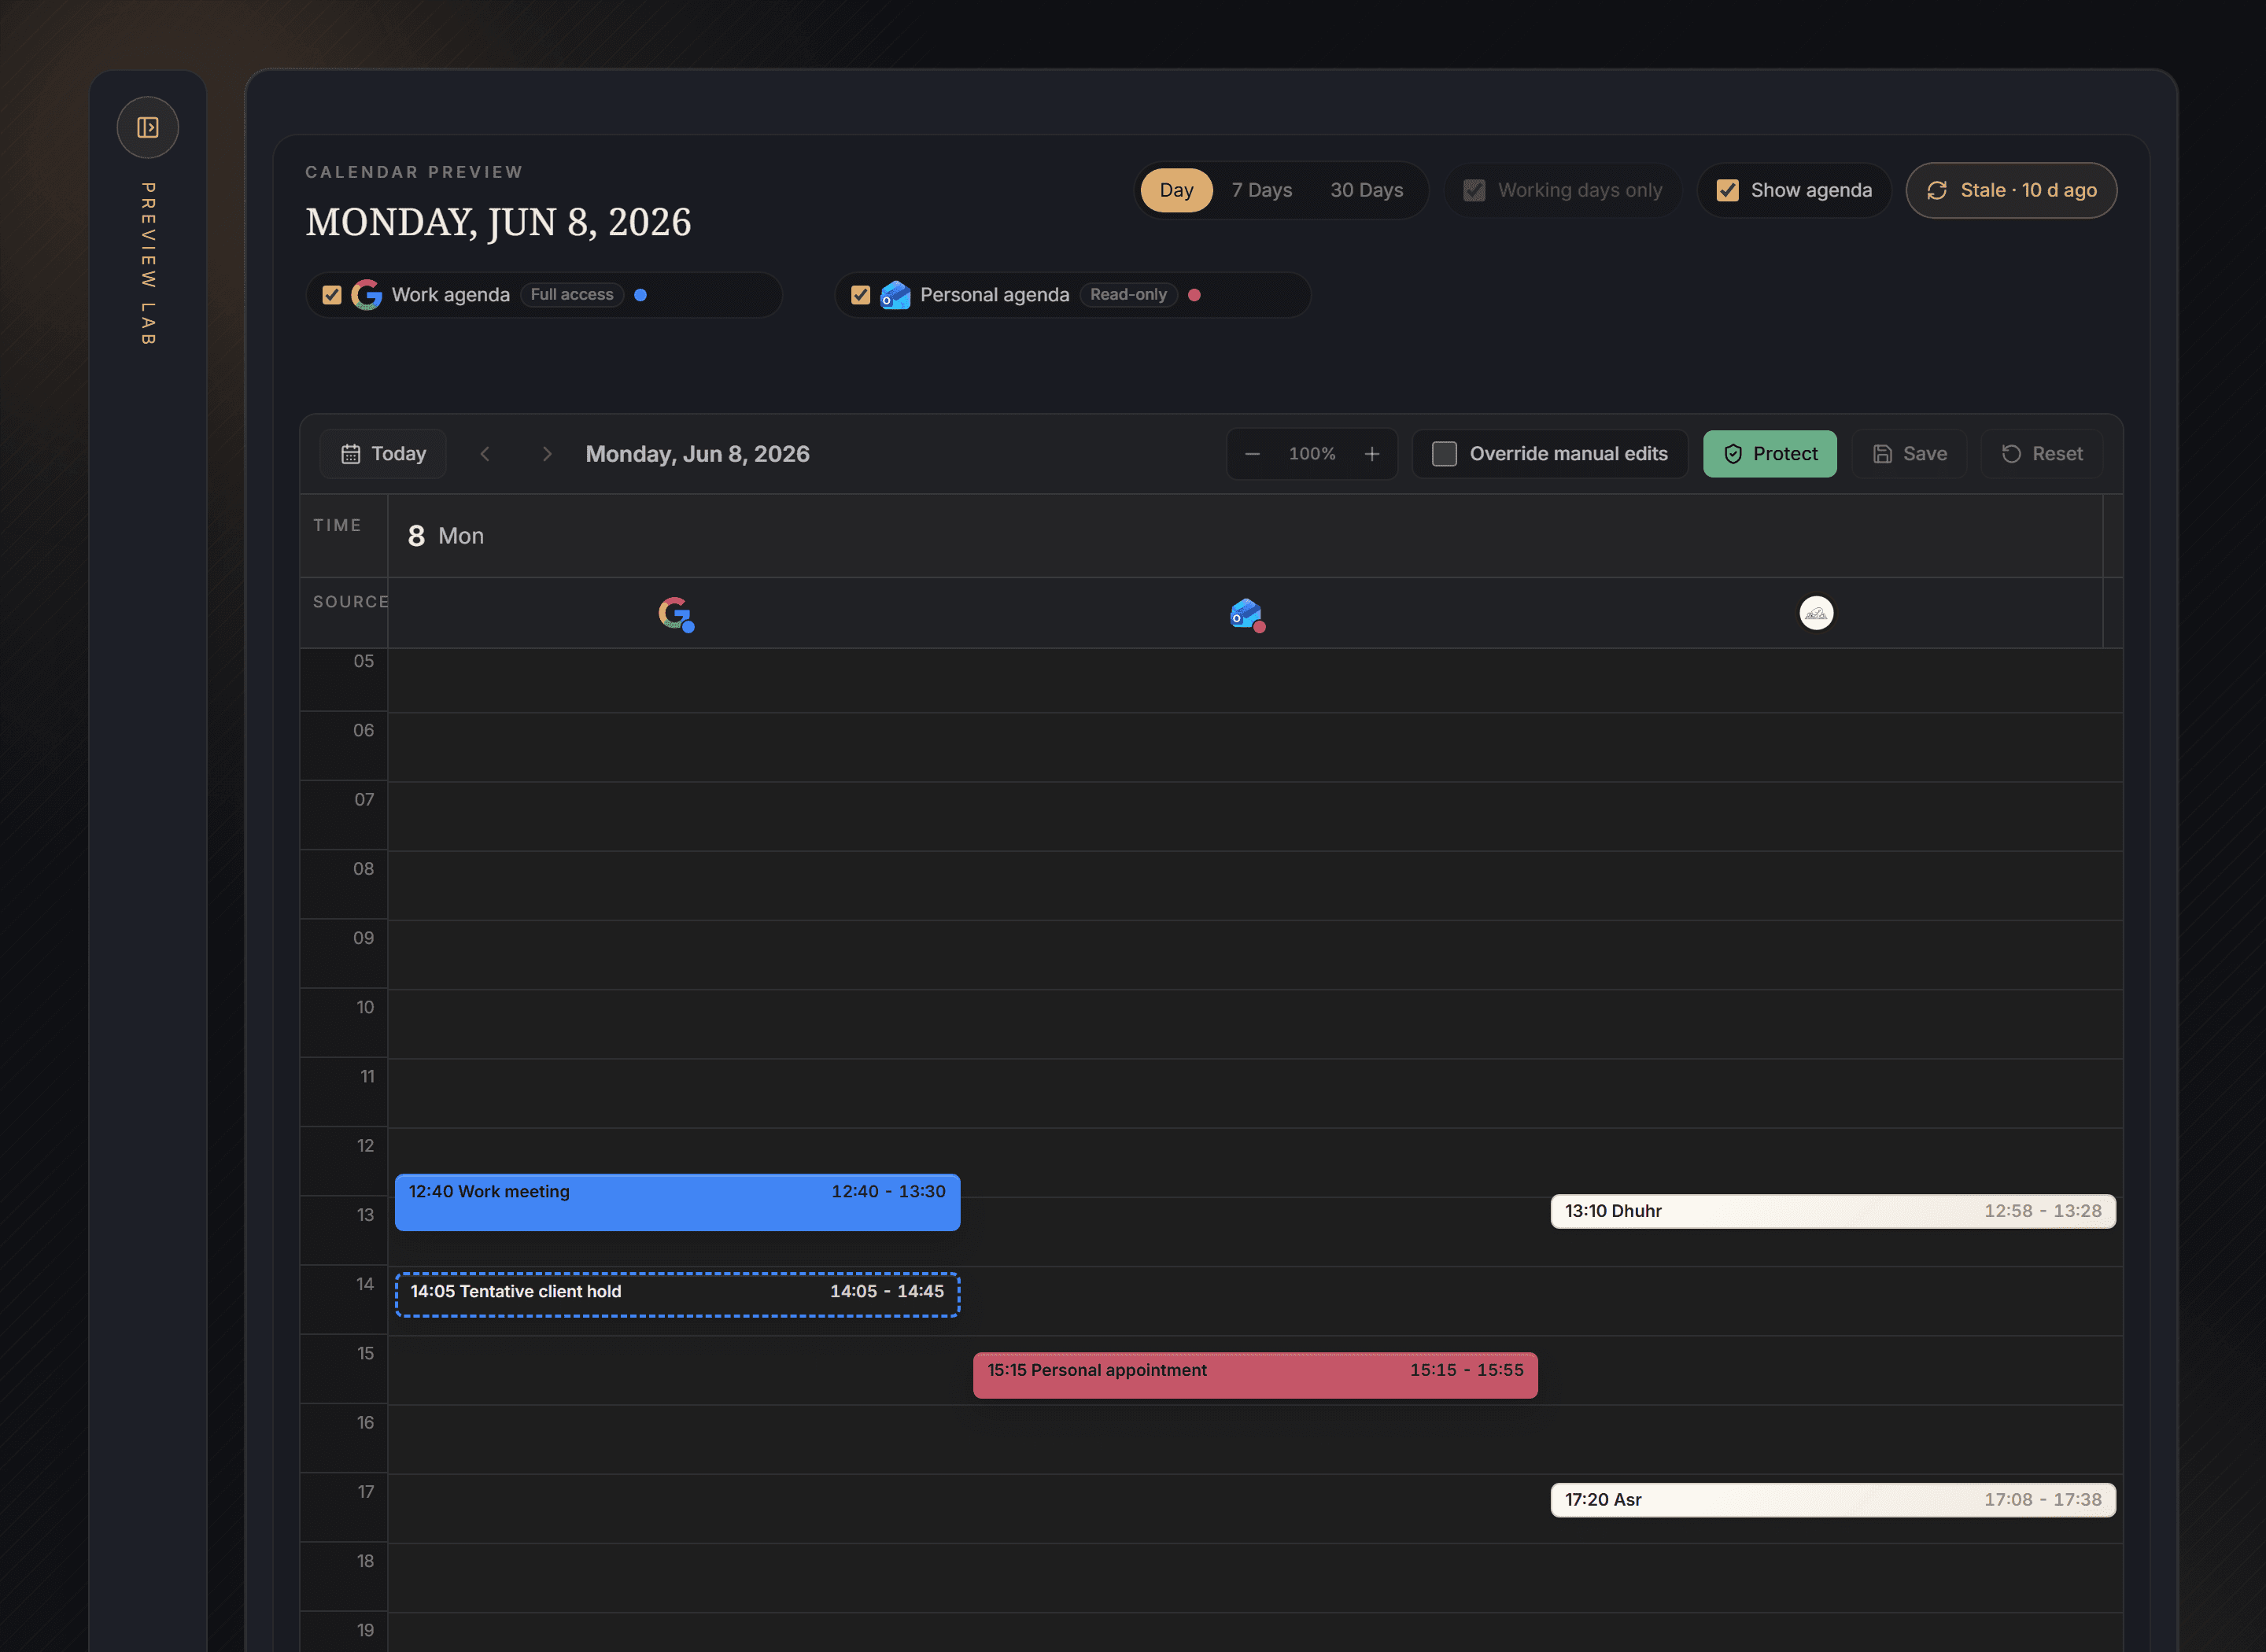The width and height of the screenshot is (2266, 1652).
Task: Click the Reset button
Action: (2042, 454)
